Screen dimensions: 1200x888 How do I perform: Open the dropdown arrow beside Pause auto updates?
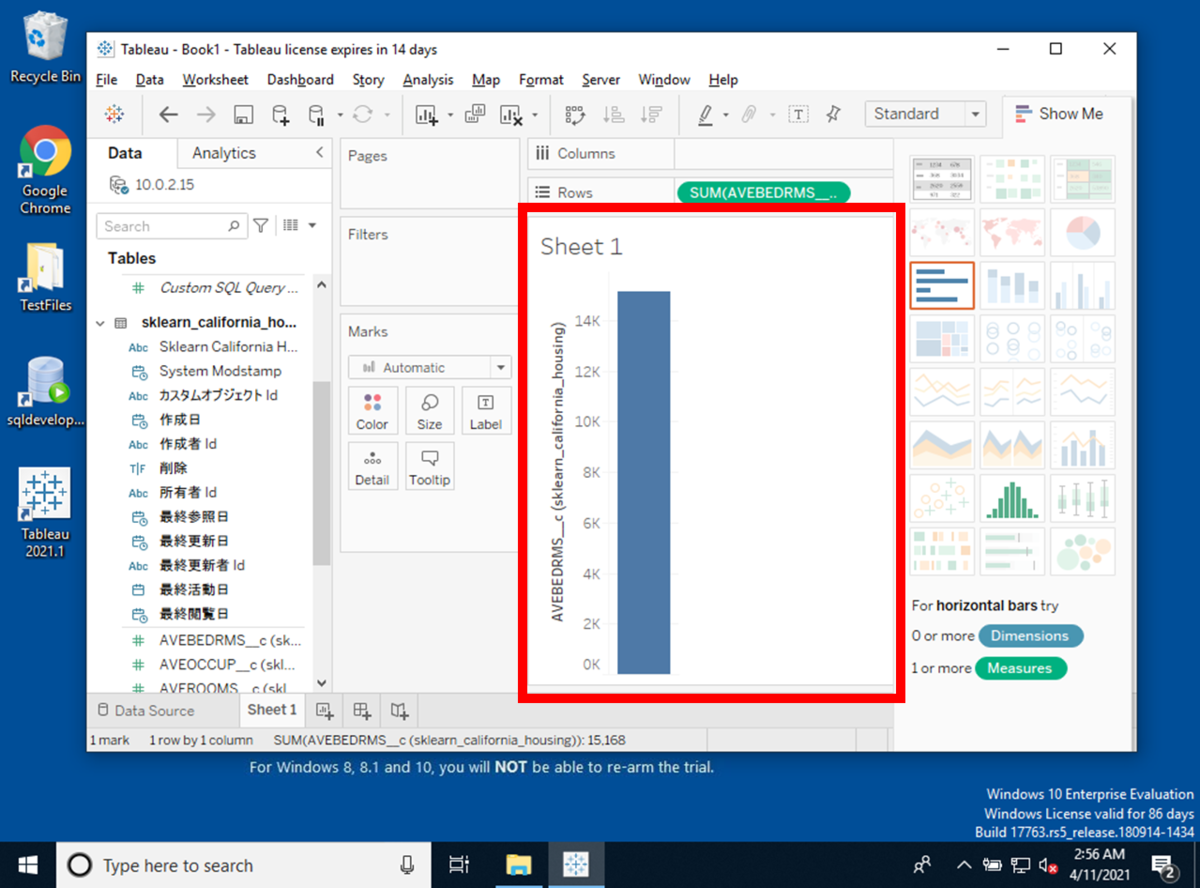(x=340, y=115)
